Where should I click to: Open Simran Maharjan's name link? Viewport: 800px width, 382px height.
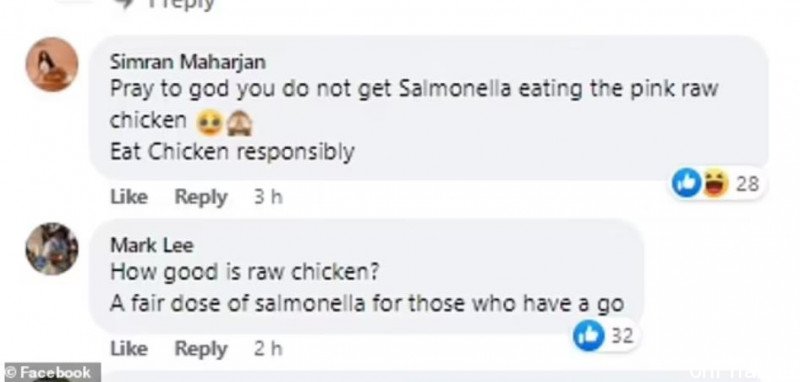[x=188, y=62]
